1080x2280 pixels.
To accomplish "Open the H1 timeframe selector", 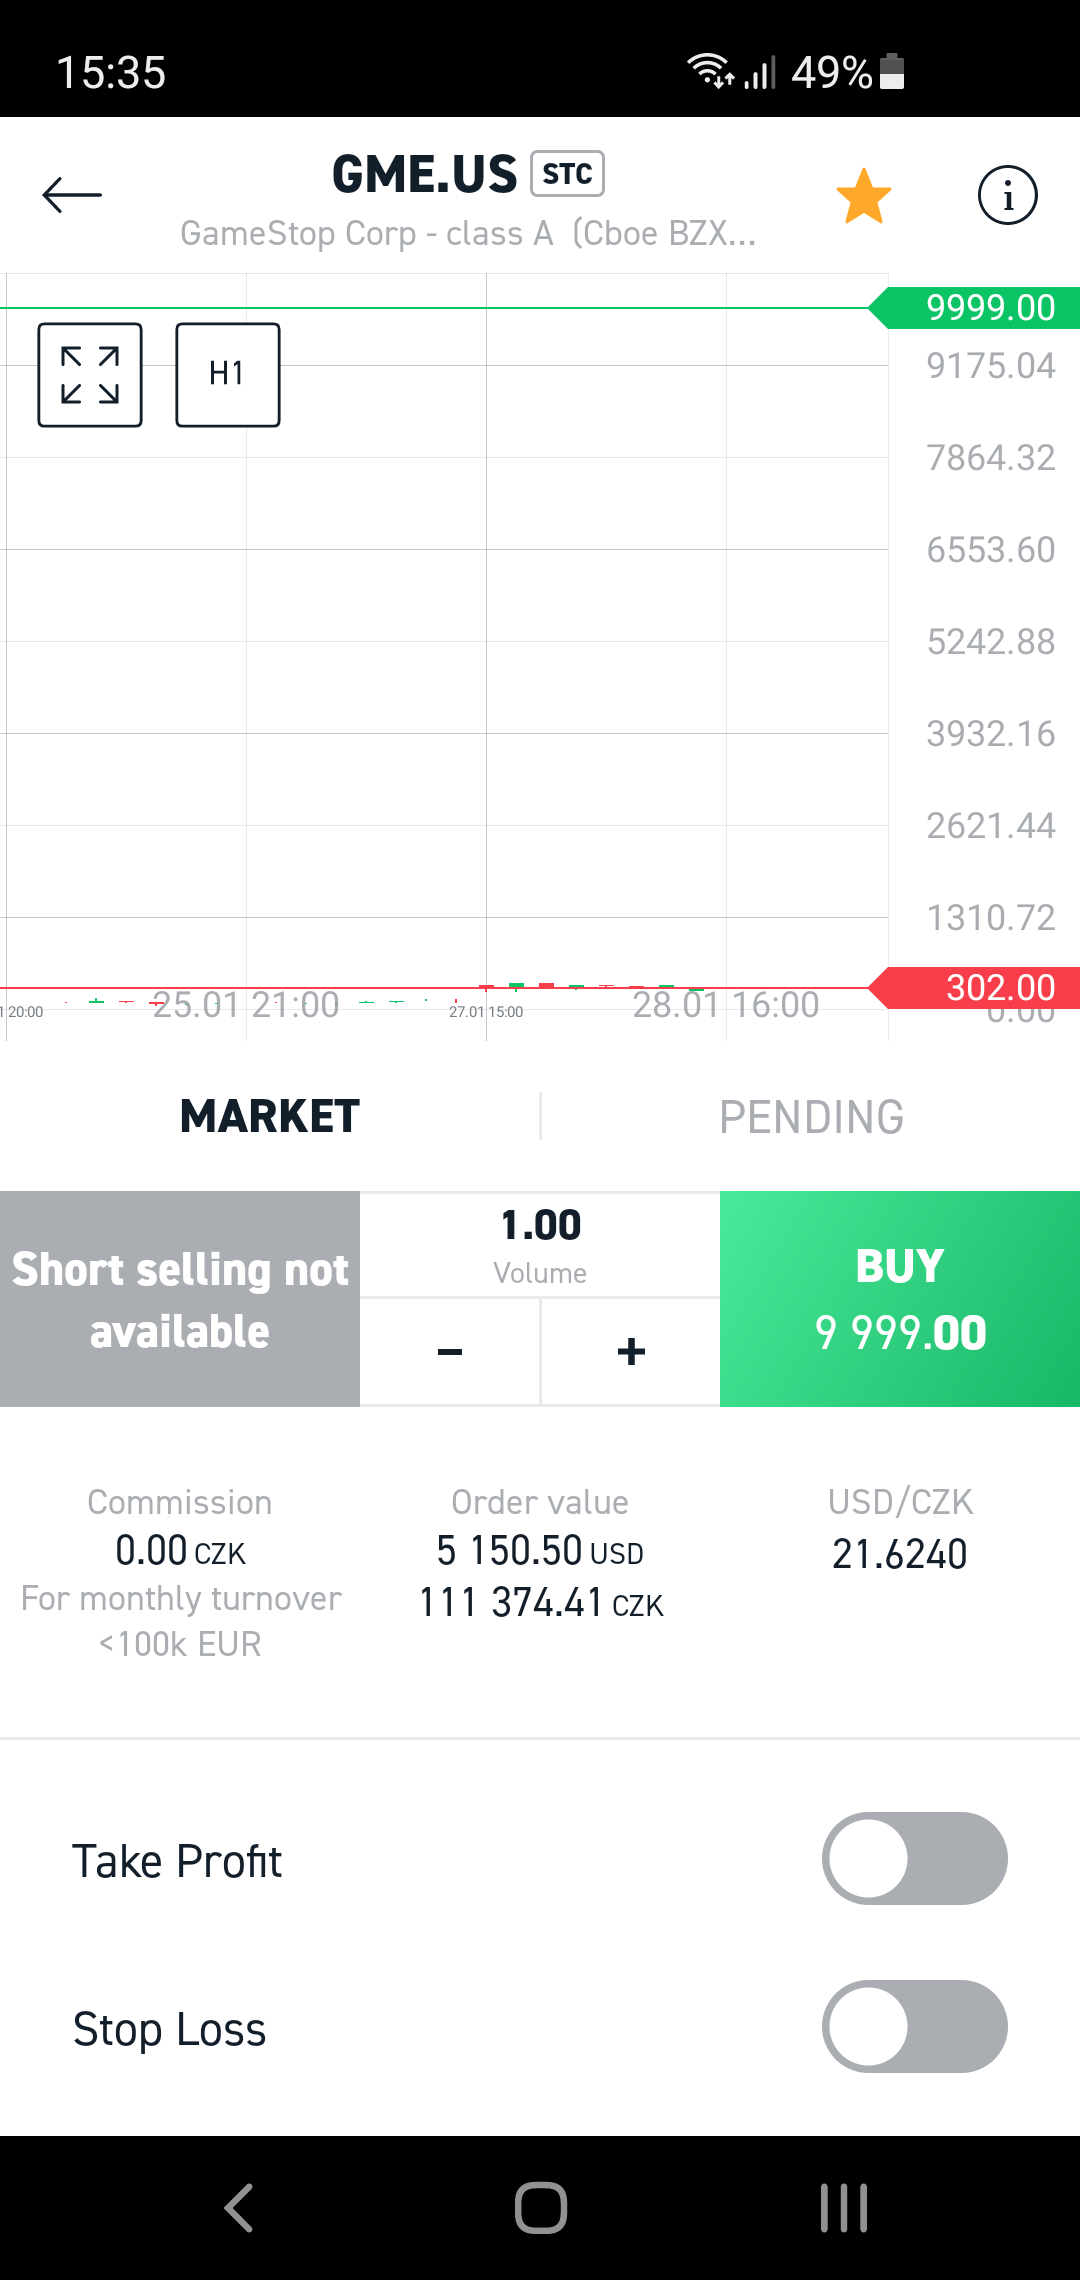I will pos(228,375).
